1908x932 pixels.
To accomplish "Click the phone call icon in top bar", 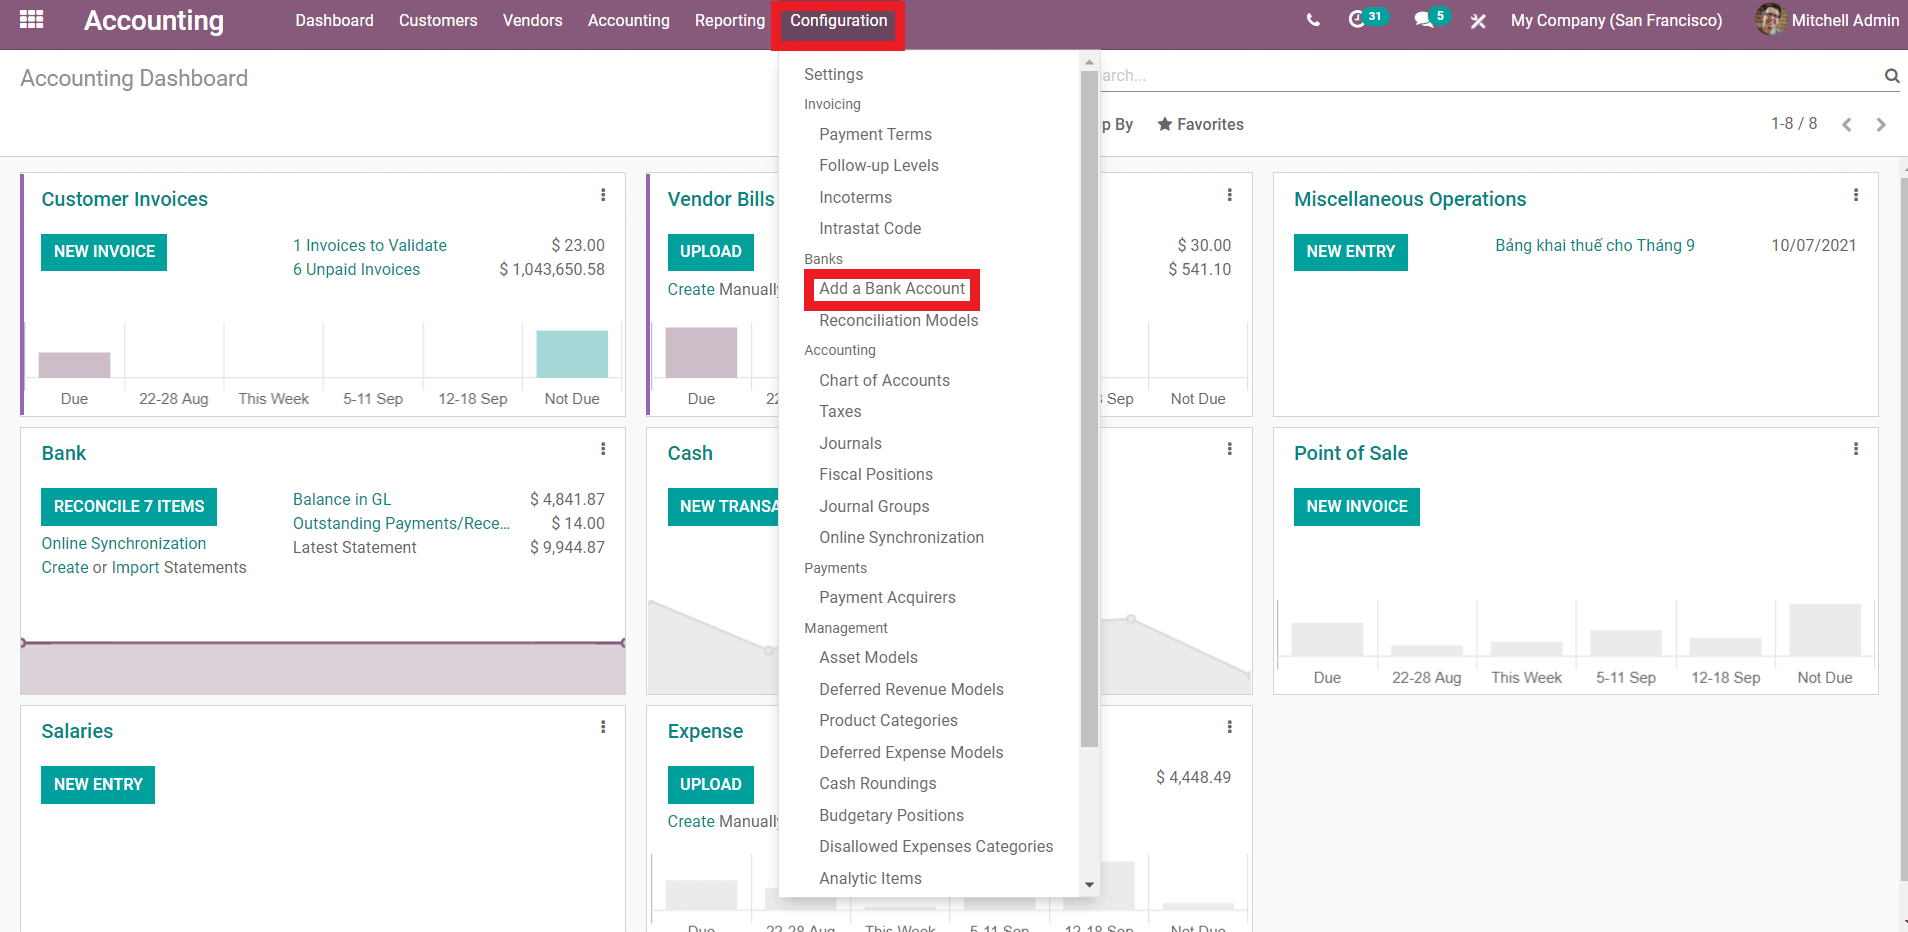I will coord(1313,20).
